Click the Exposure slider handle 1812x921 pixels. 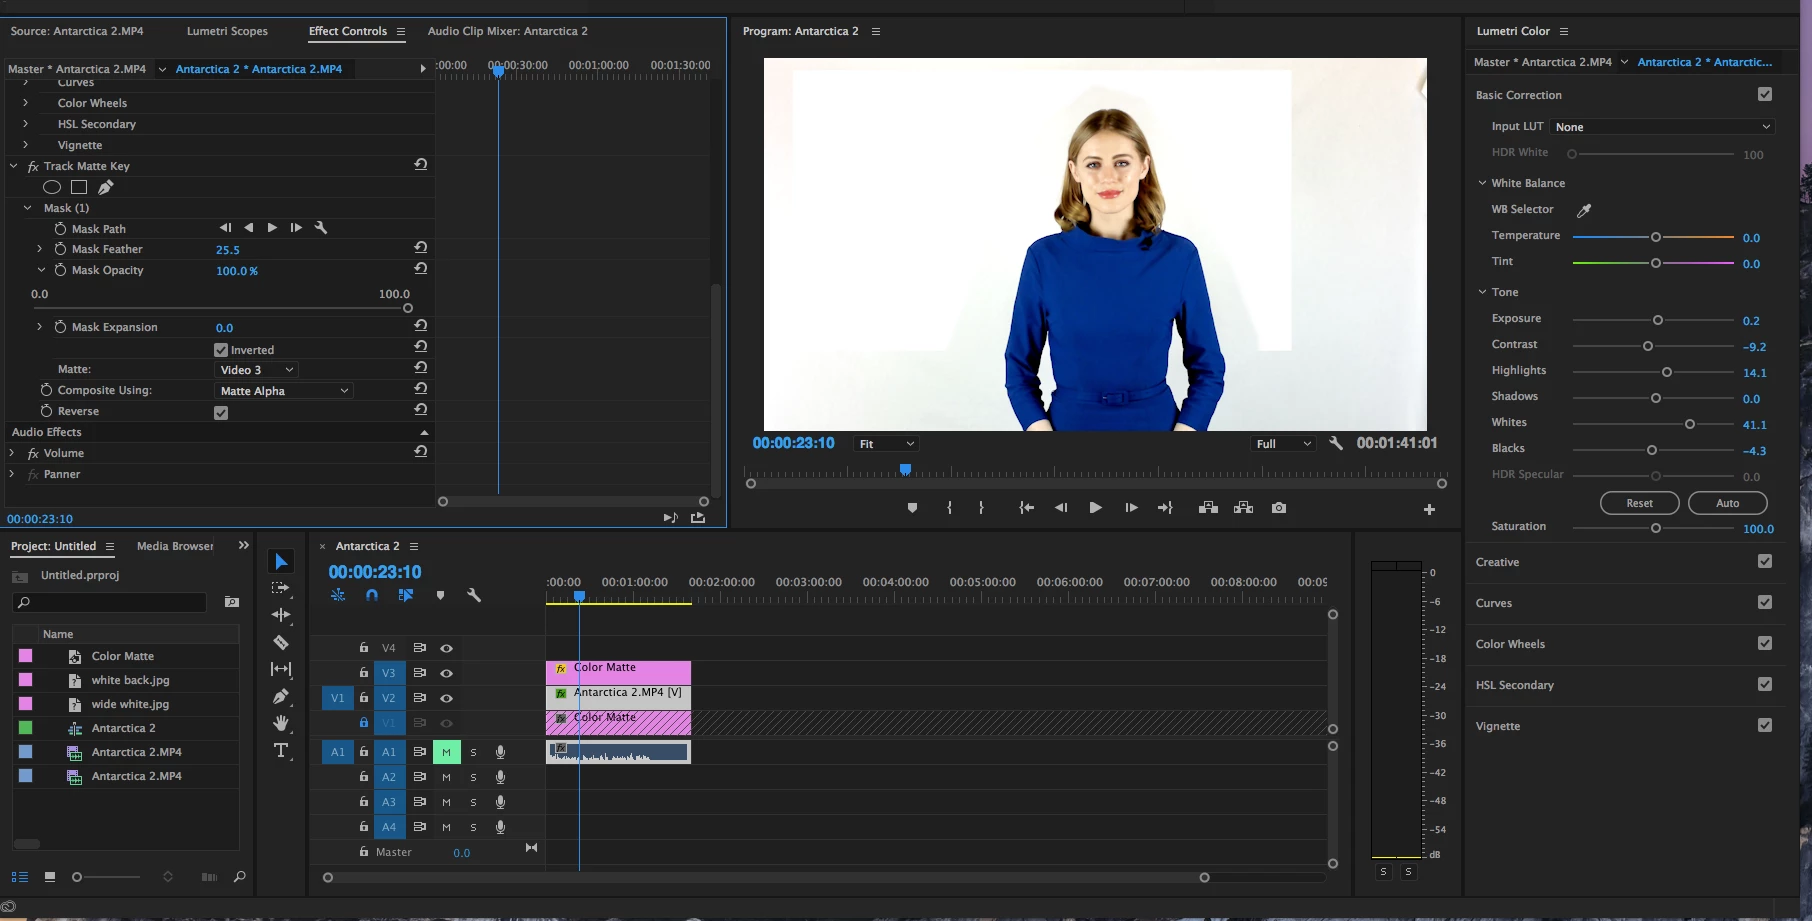point(1658,320)
